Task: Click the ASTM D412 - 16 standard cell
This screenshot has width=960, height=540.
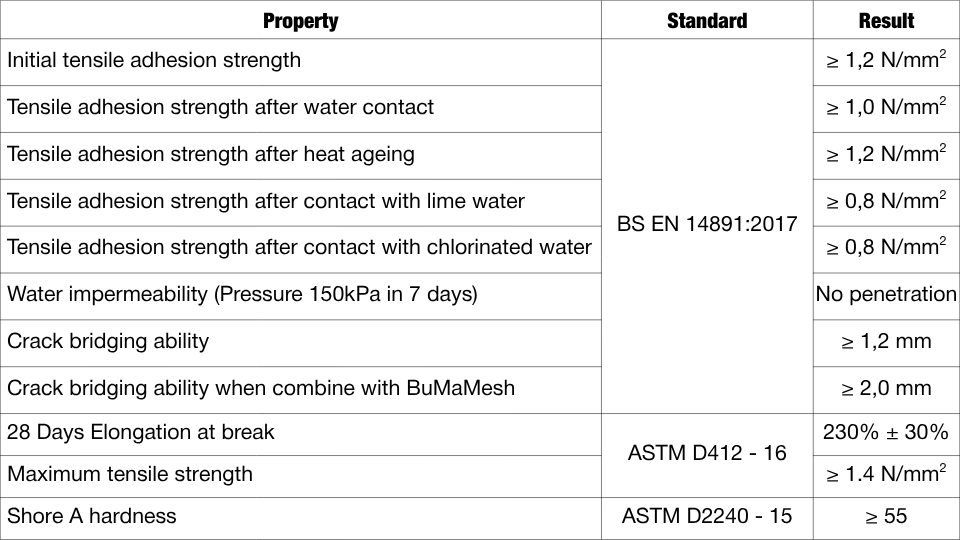Action: pos(707,454)
